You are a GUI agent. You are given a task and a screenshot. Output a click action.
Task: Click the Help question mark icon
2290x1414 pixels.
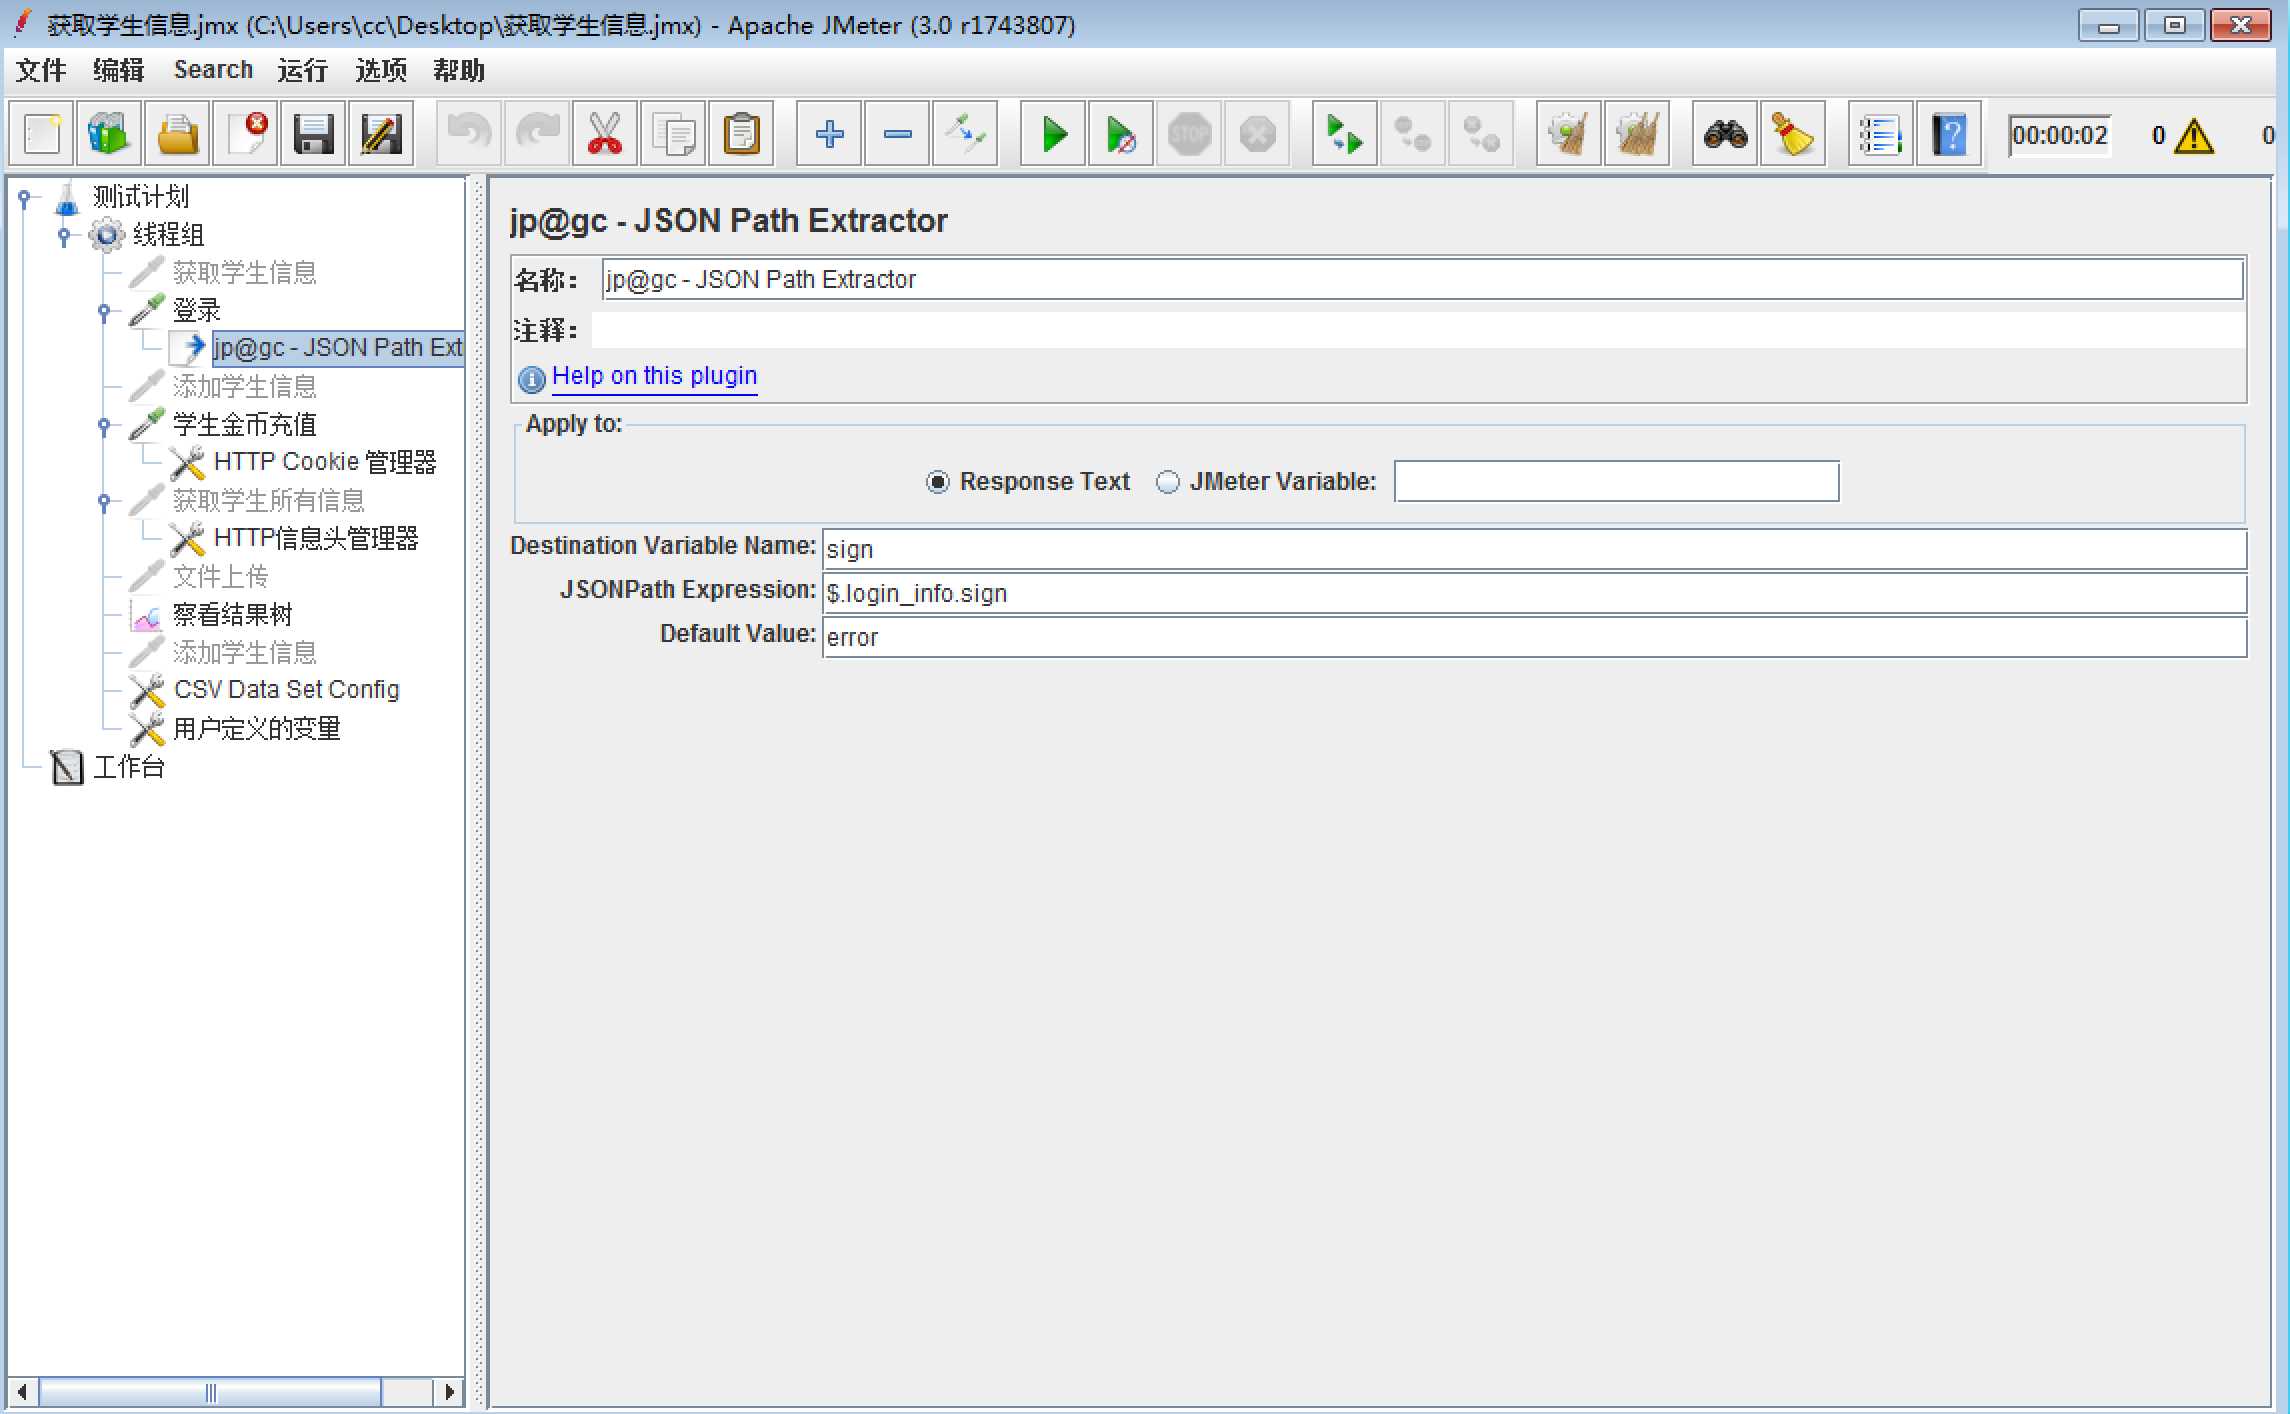(1949, 134)
